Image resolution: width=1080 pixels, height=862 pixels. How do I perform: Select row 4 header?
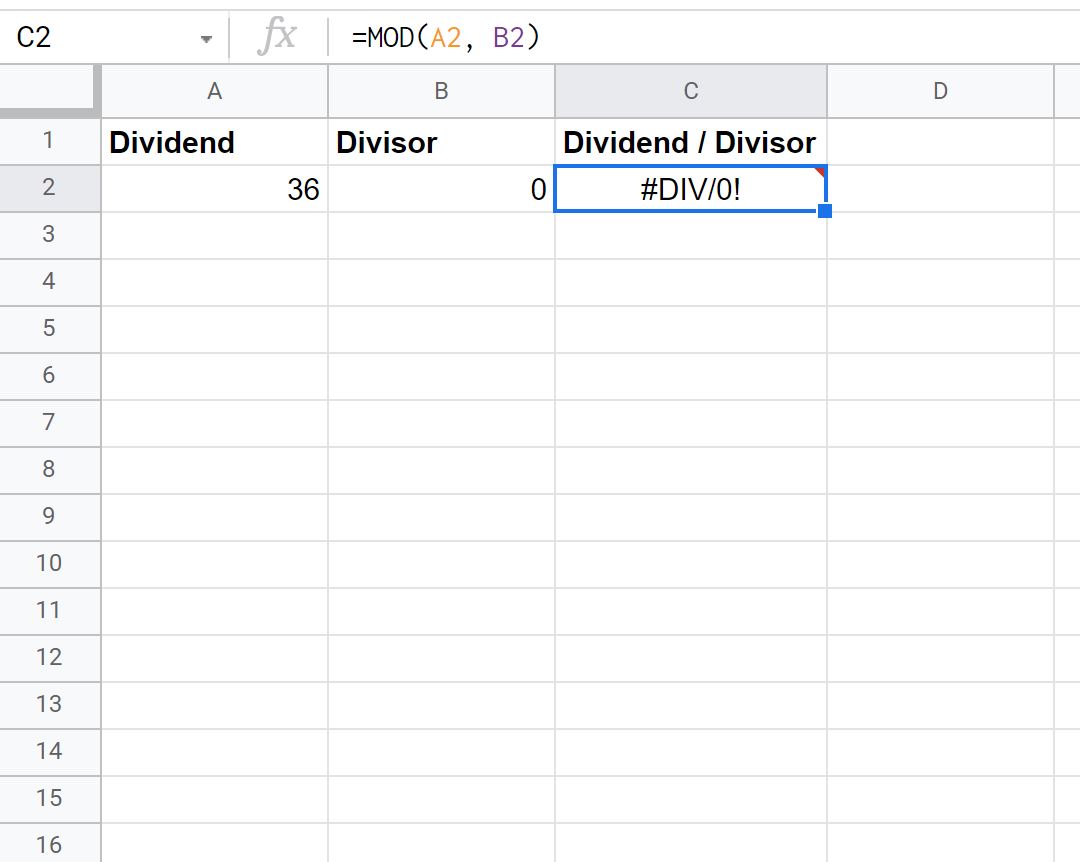(x=48, y=281)
